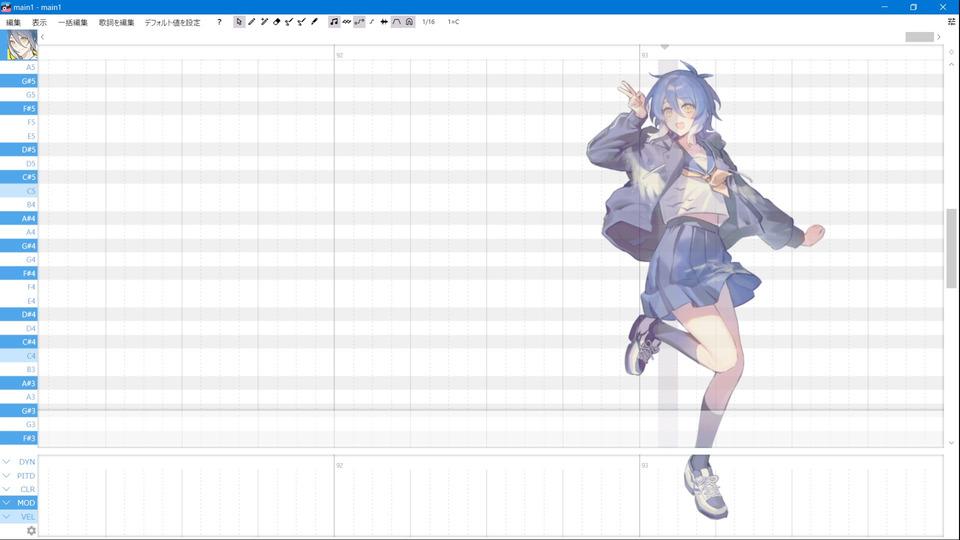Play the F#5 piano key
The width and height of the screenshot is (960, 540).
tap(18, 108)
